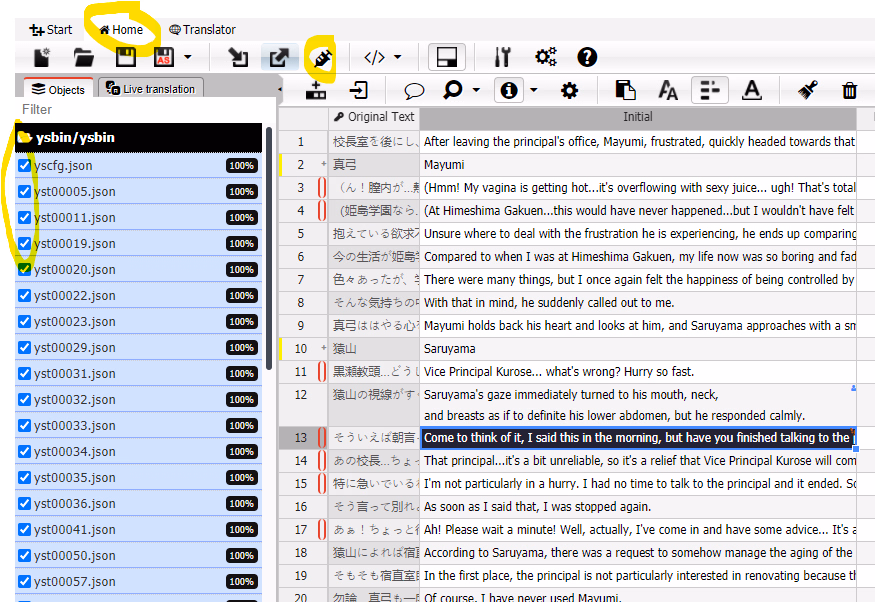Open the Save As dropdown arrow
The image size is (875, 602).
point(187,57)
